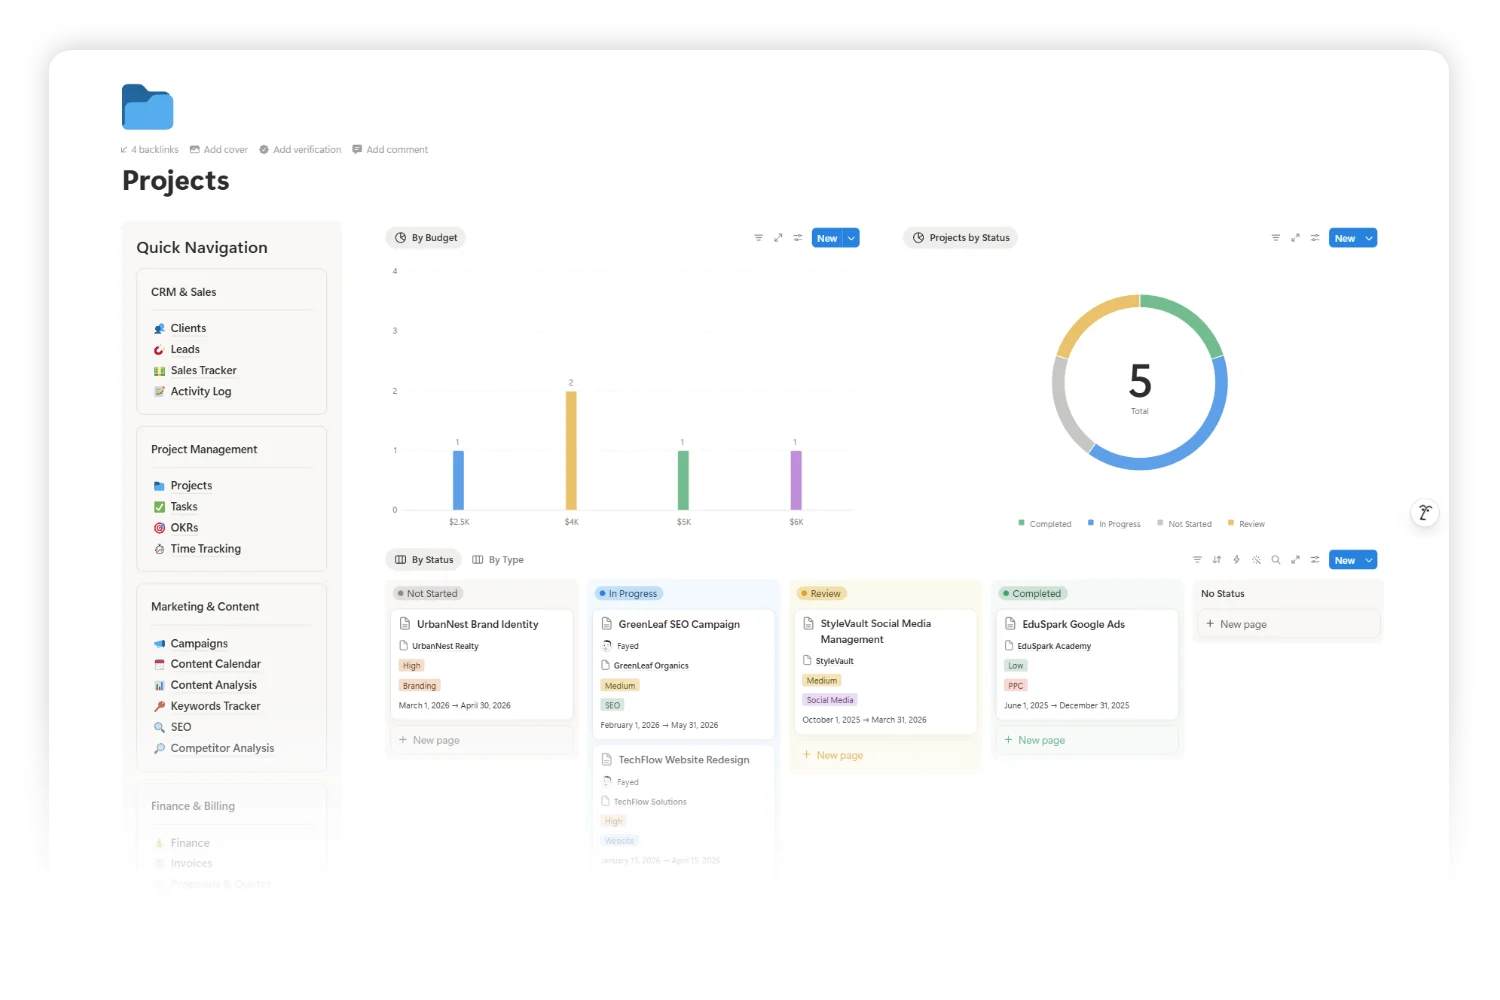Select the By Status board tab
This screenshot has width=1500, height=1000.
[x=424, y=560]
